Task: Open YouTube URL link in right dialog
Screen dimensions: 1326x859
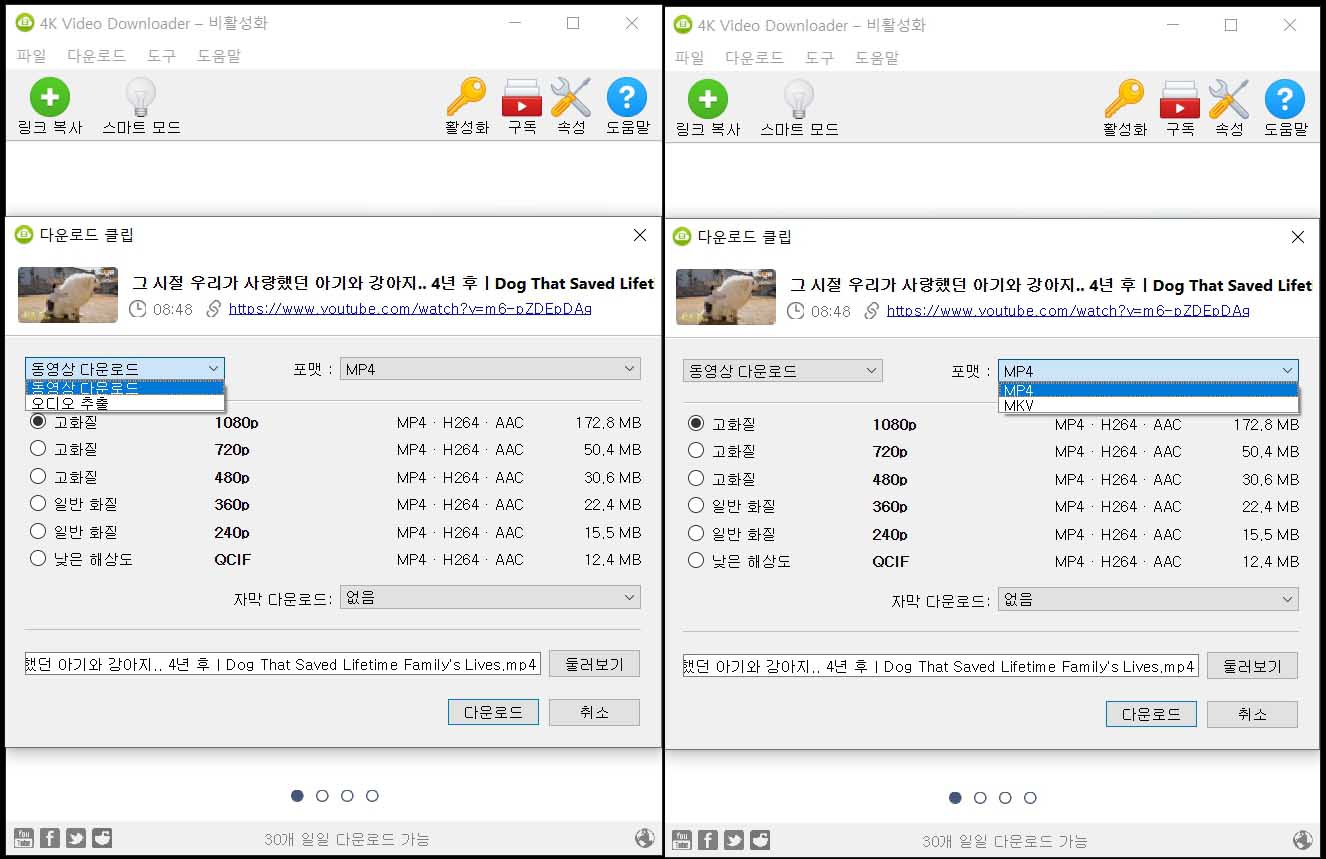Action: (1068, 311)
